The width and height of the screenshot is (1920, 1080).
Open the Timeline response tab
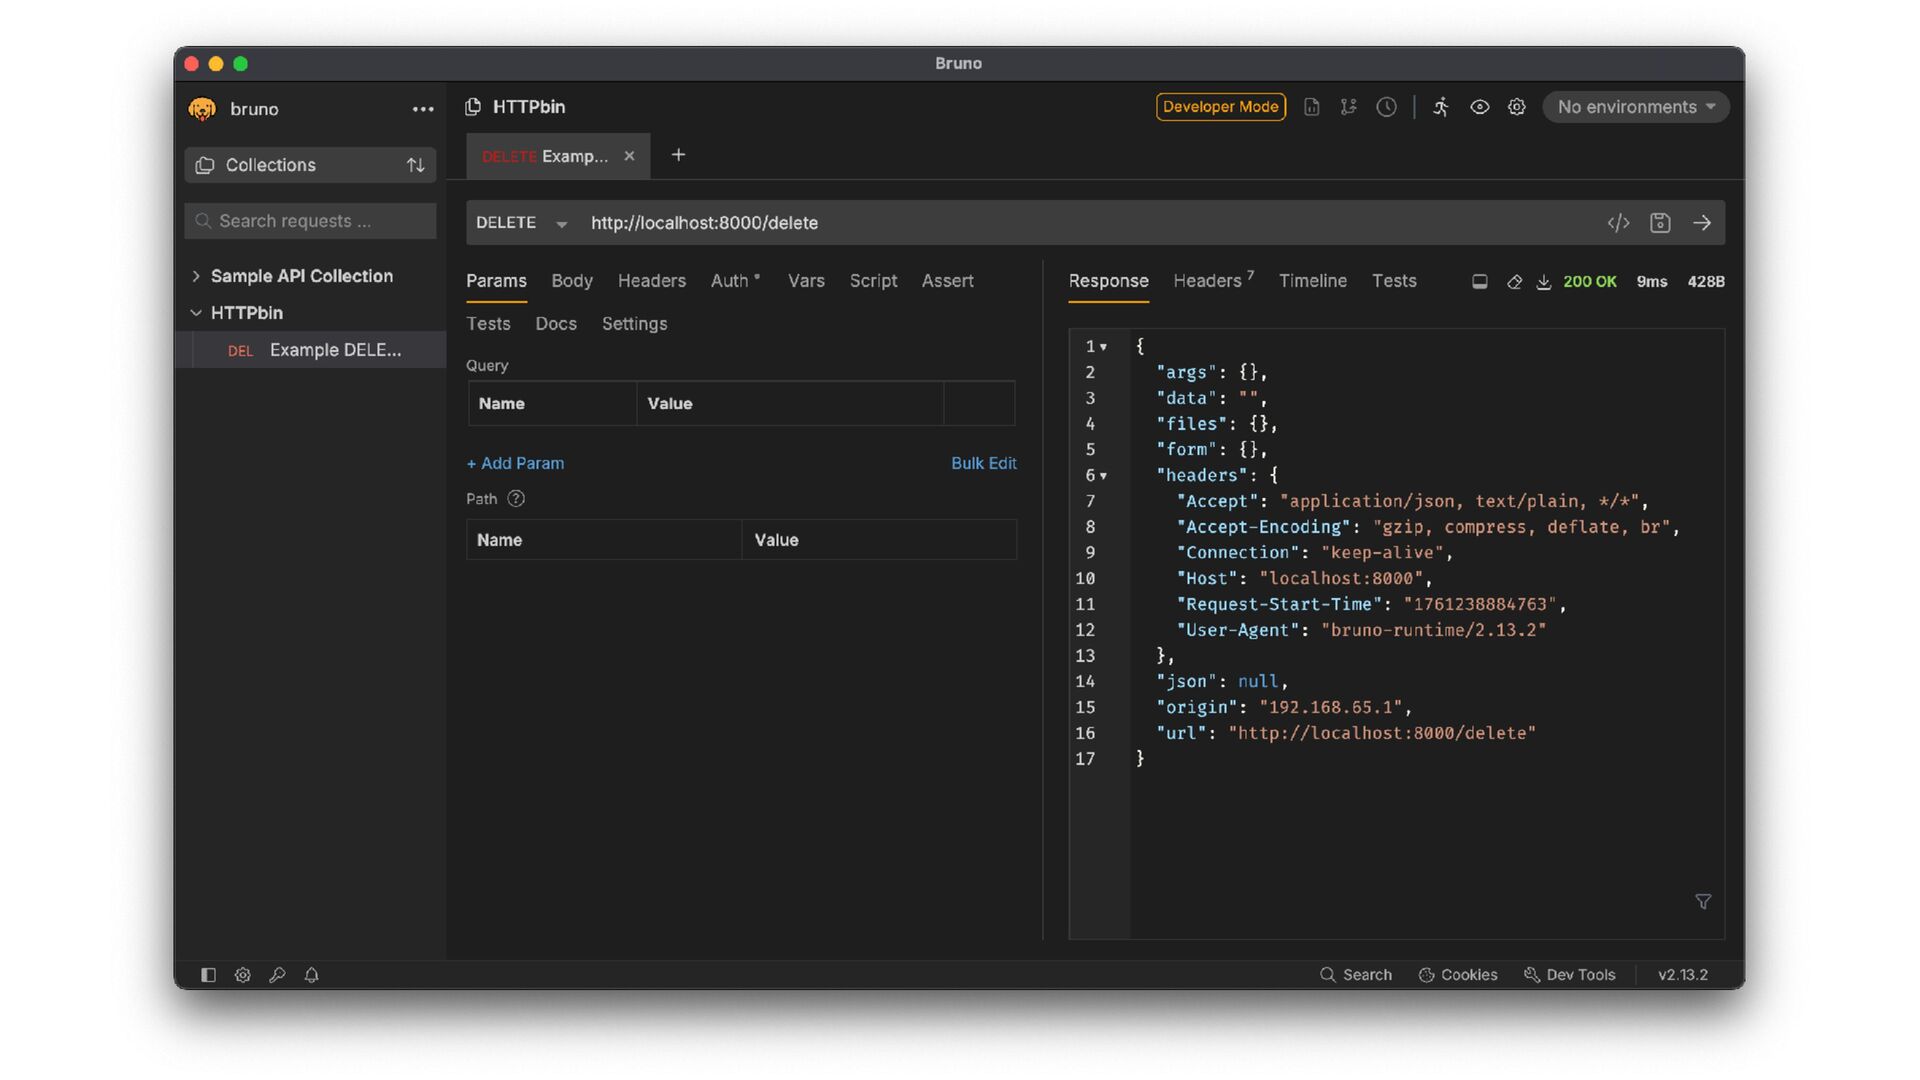[x=1312, y=281]
